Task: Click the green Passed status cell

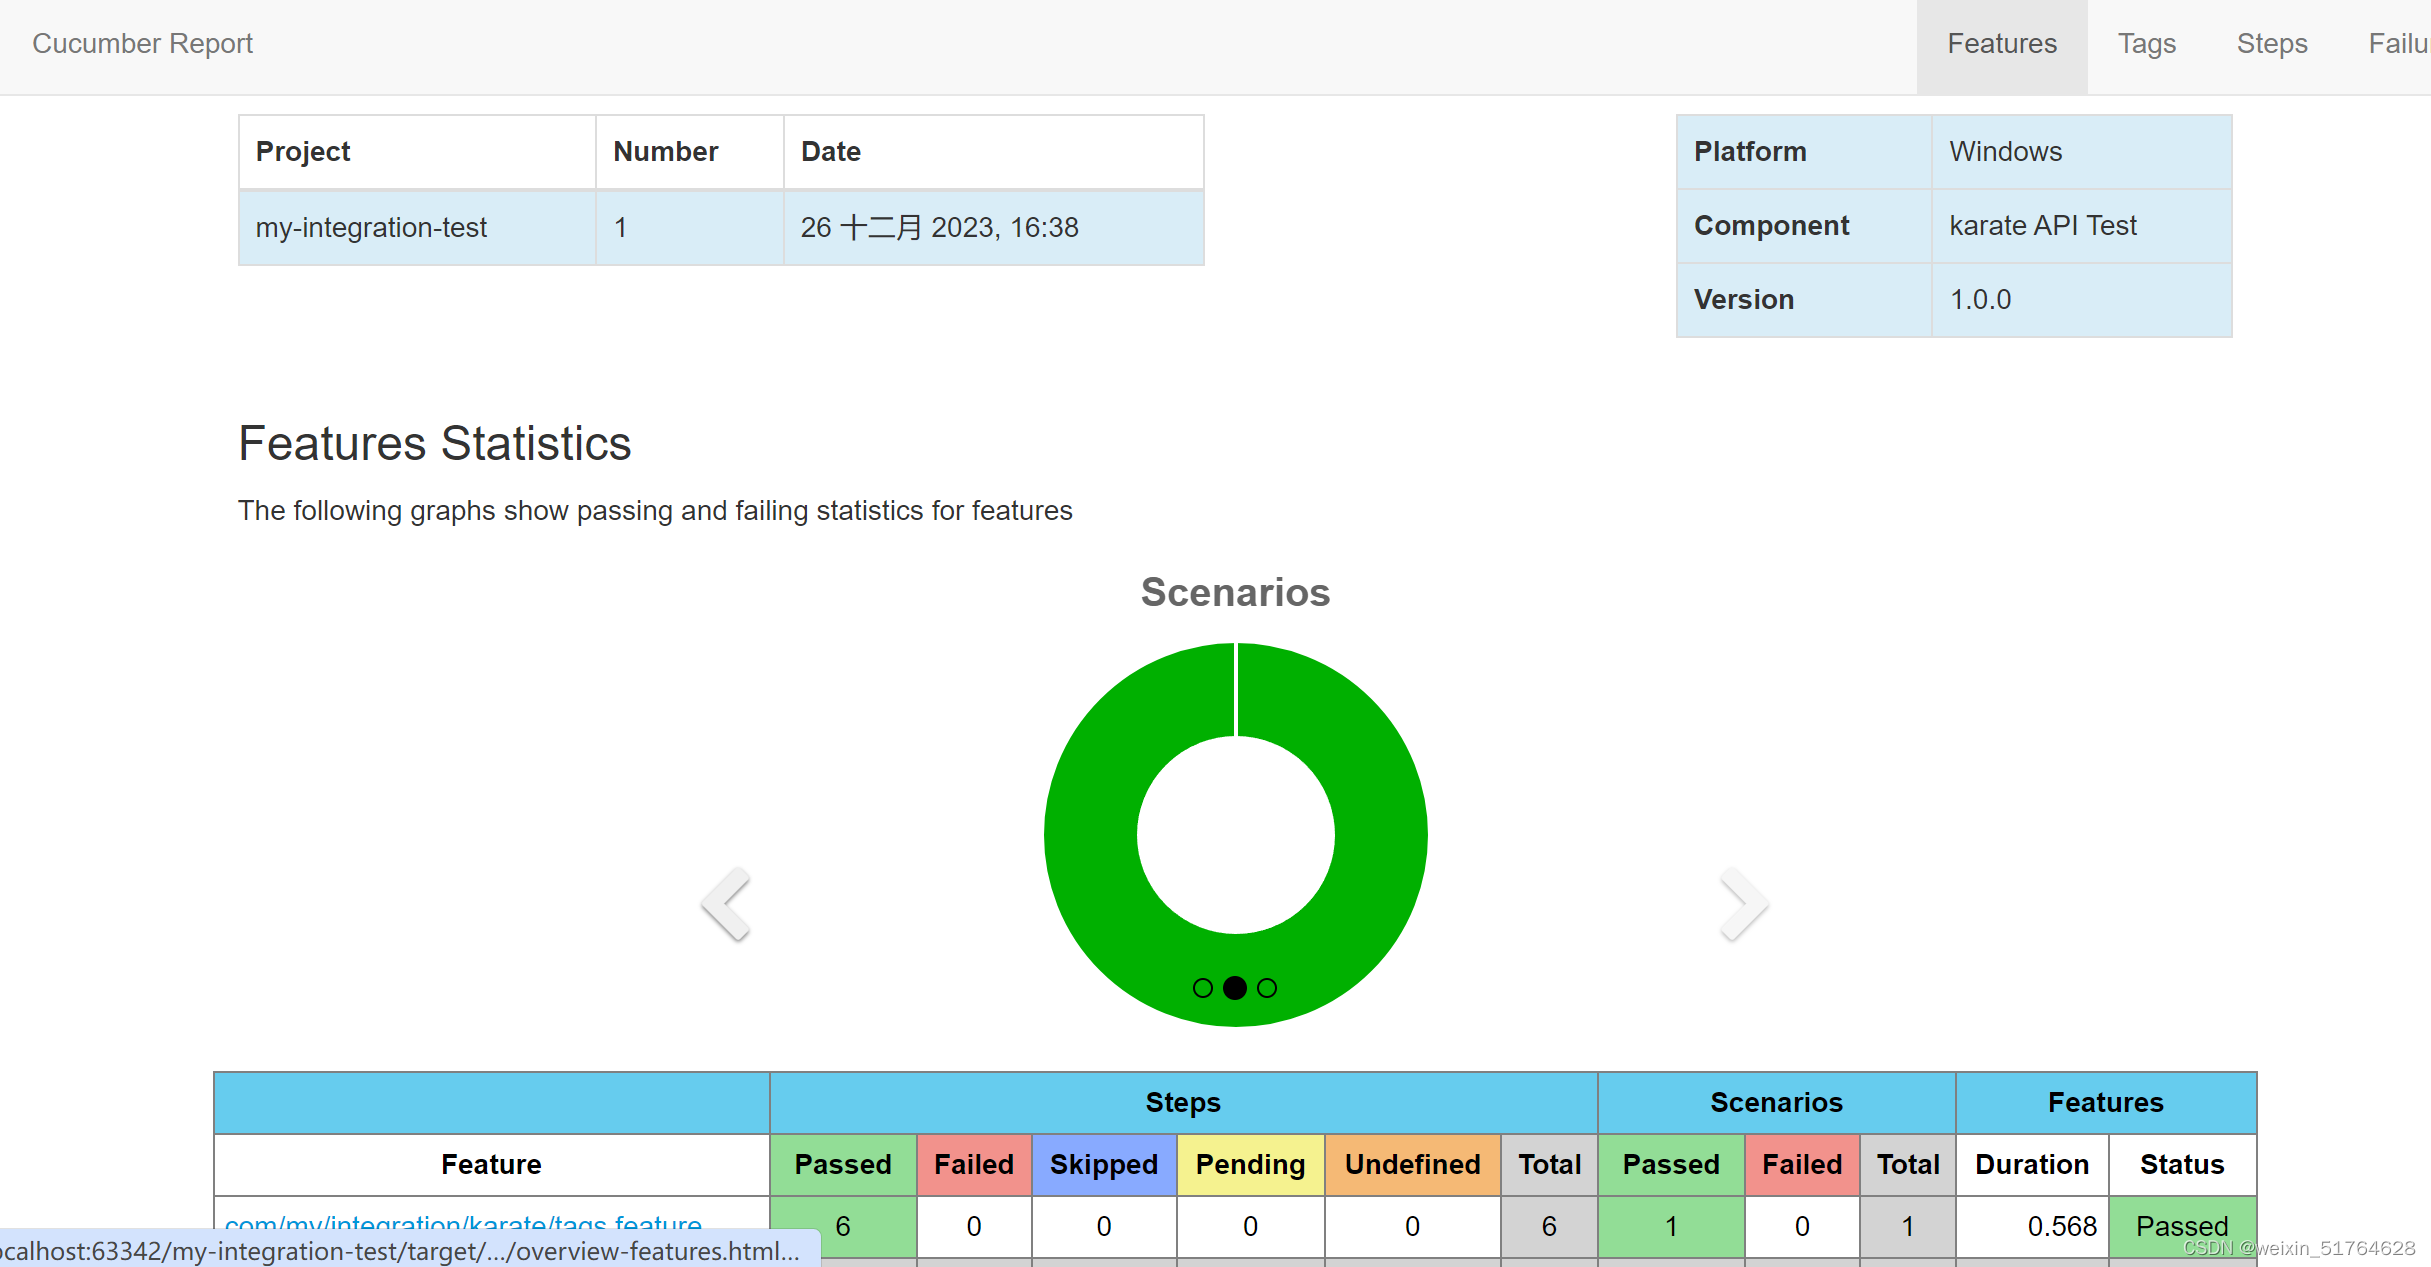Action: pyautogui.click(x=2181, y=1226)
